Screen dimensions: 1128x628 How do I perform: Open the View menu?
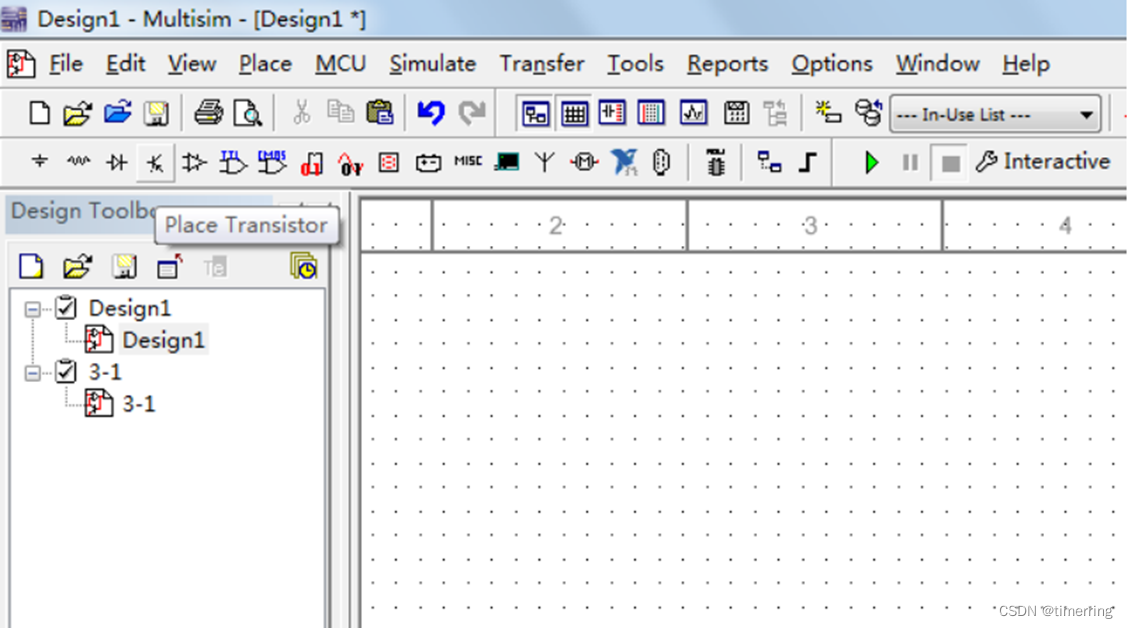tap(192, 64)
